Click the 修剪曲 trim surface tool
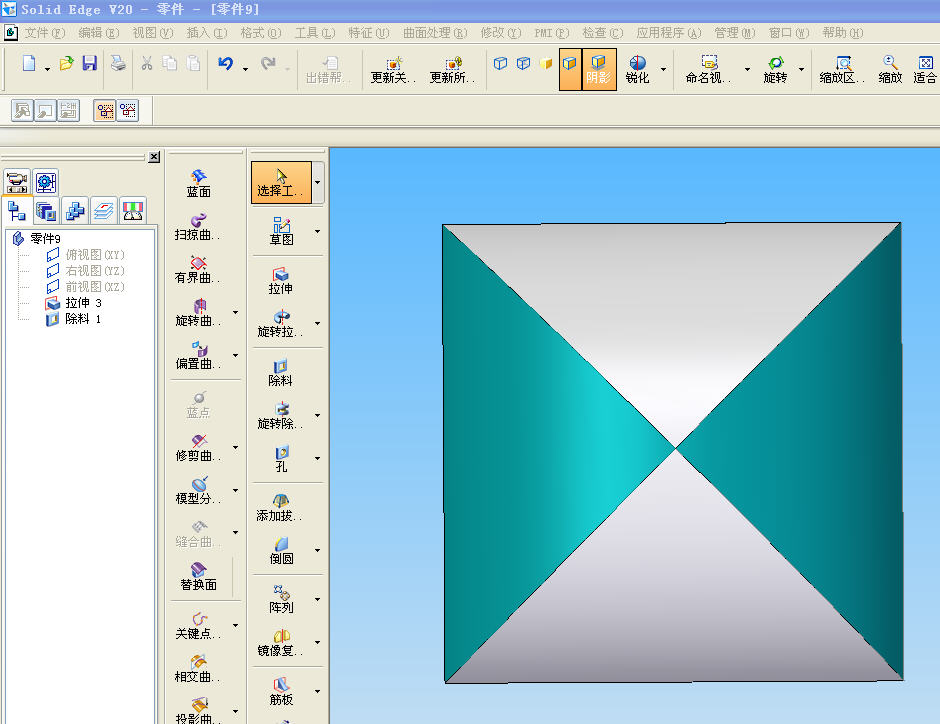The image size is (940, 724). (x=198, y=448)
